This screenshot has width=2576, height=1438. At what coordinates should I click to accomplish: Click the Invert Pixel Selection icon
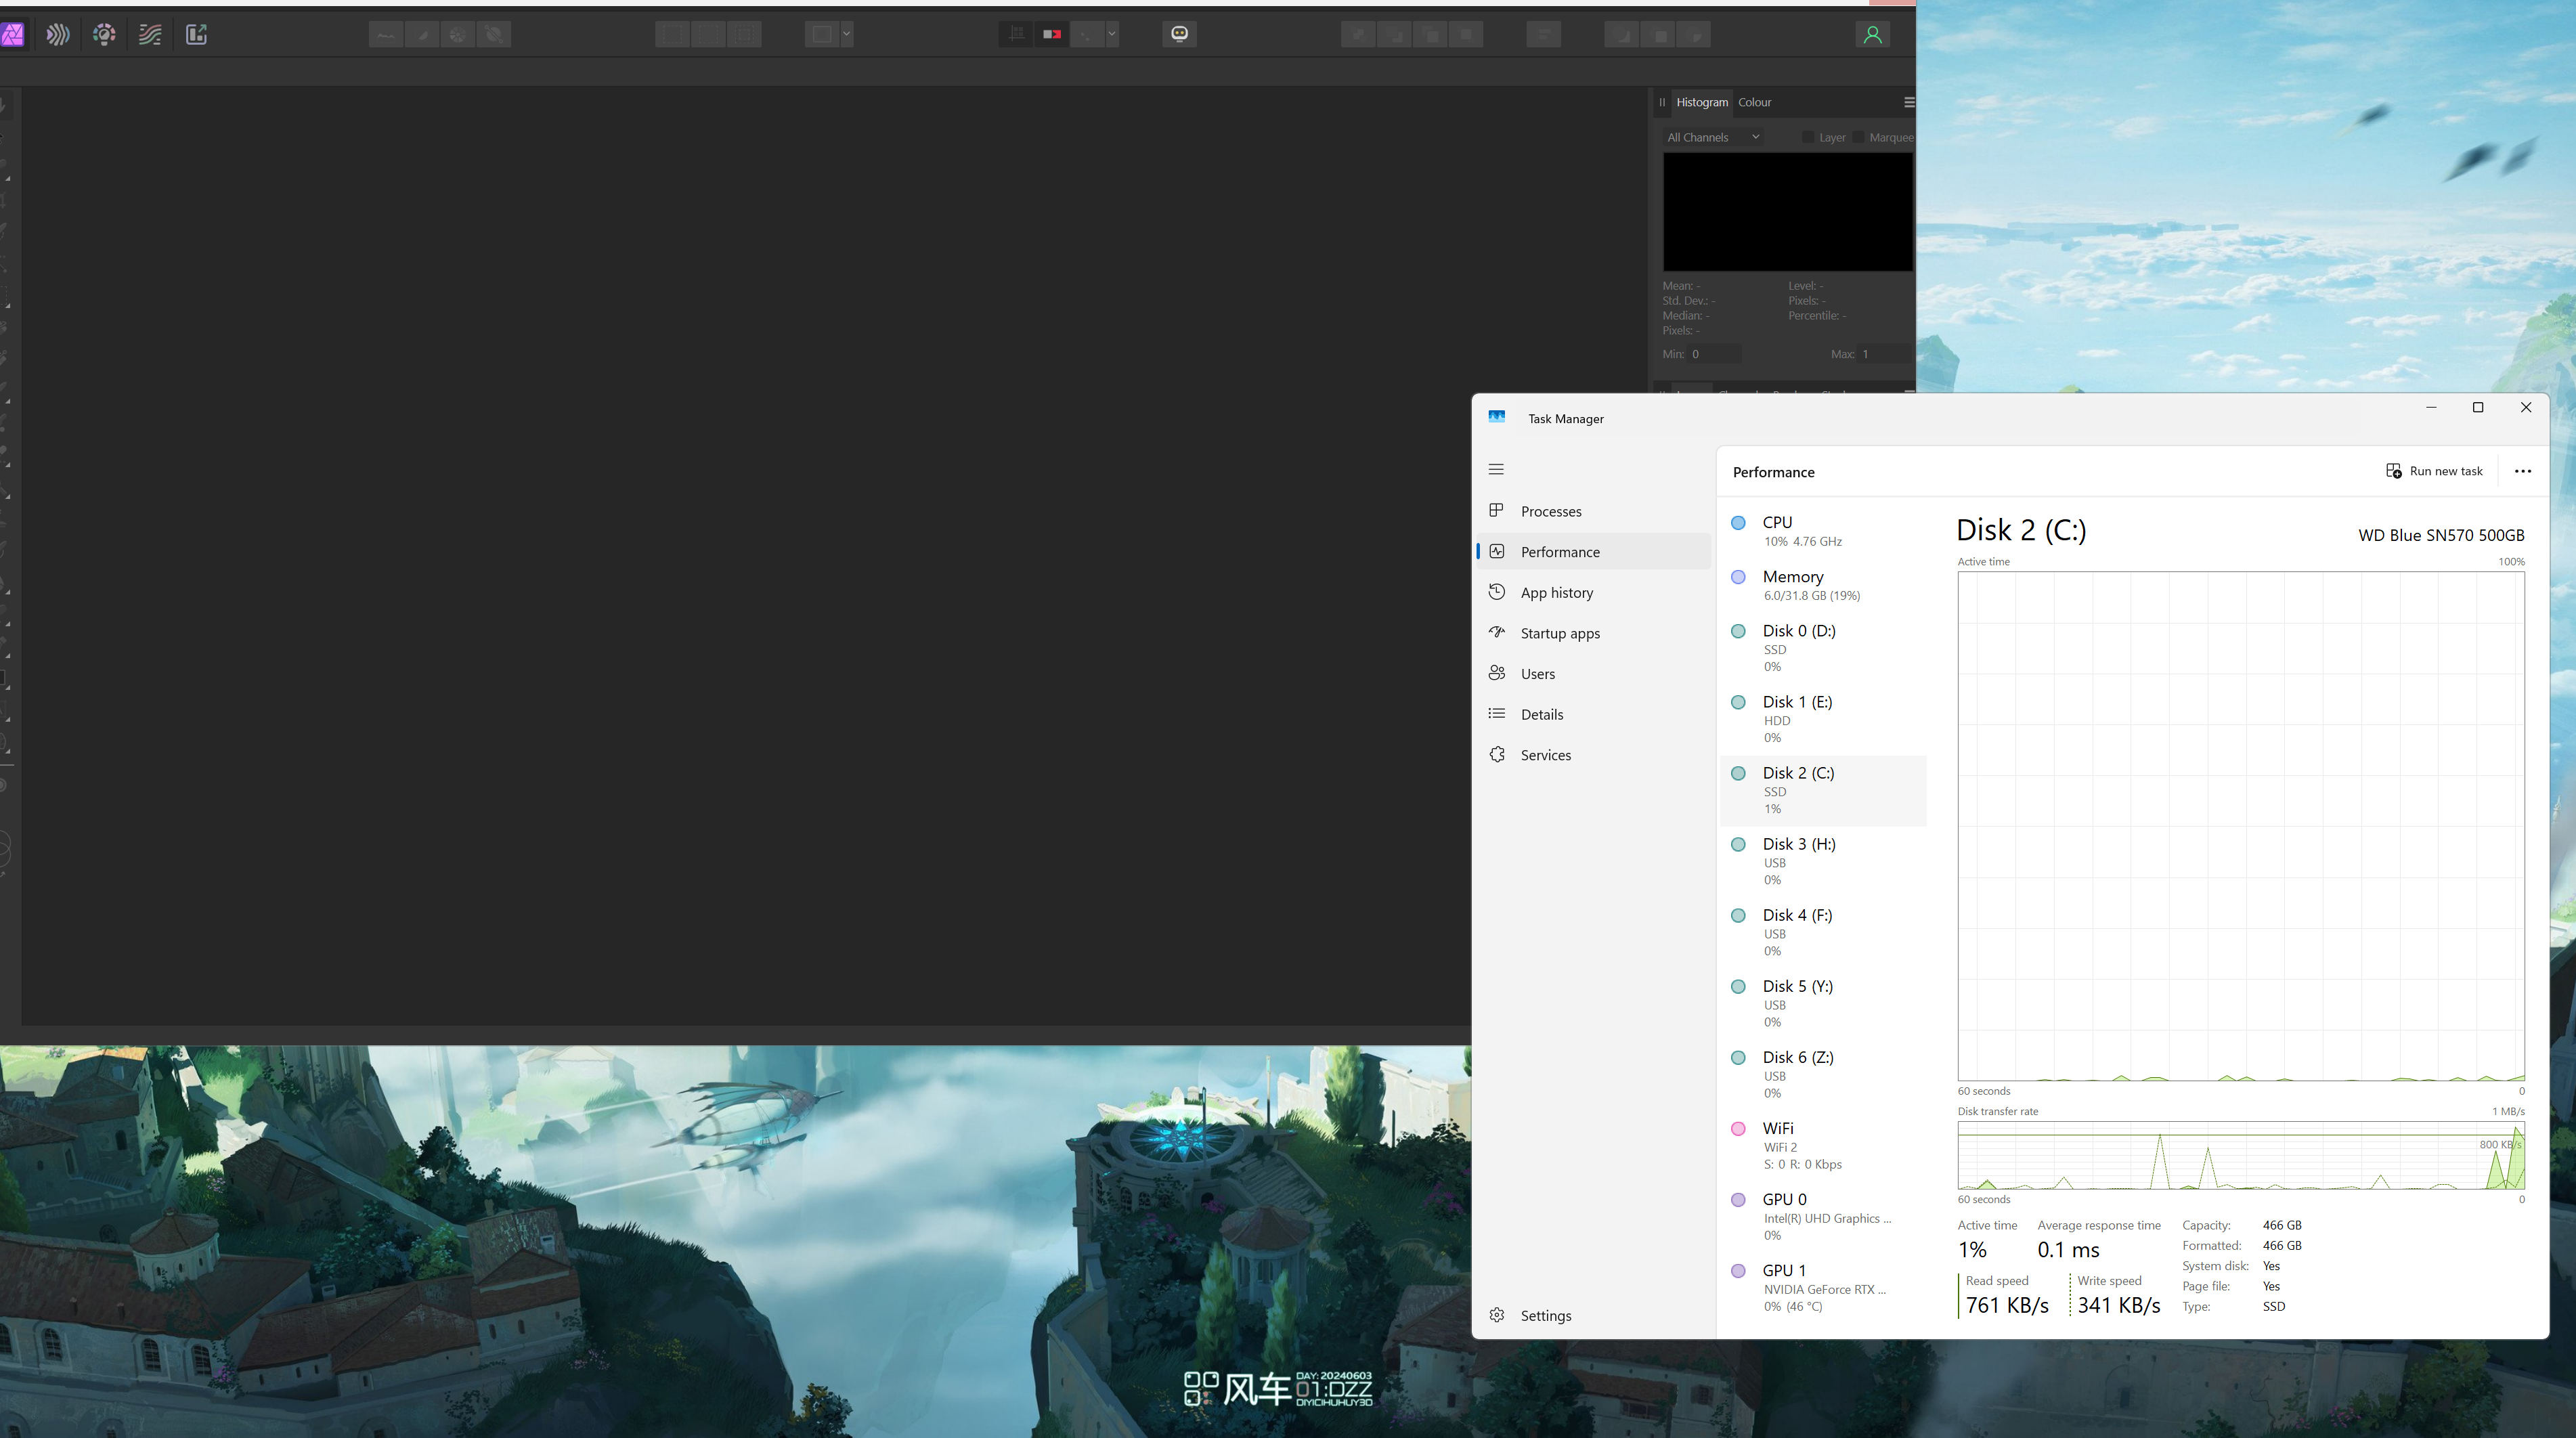744,35
